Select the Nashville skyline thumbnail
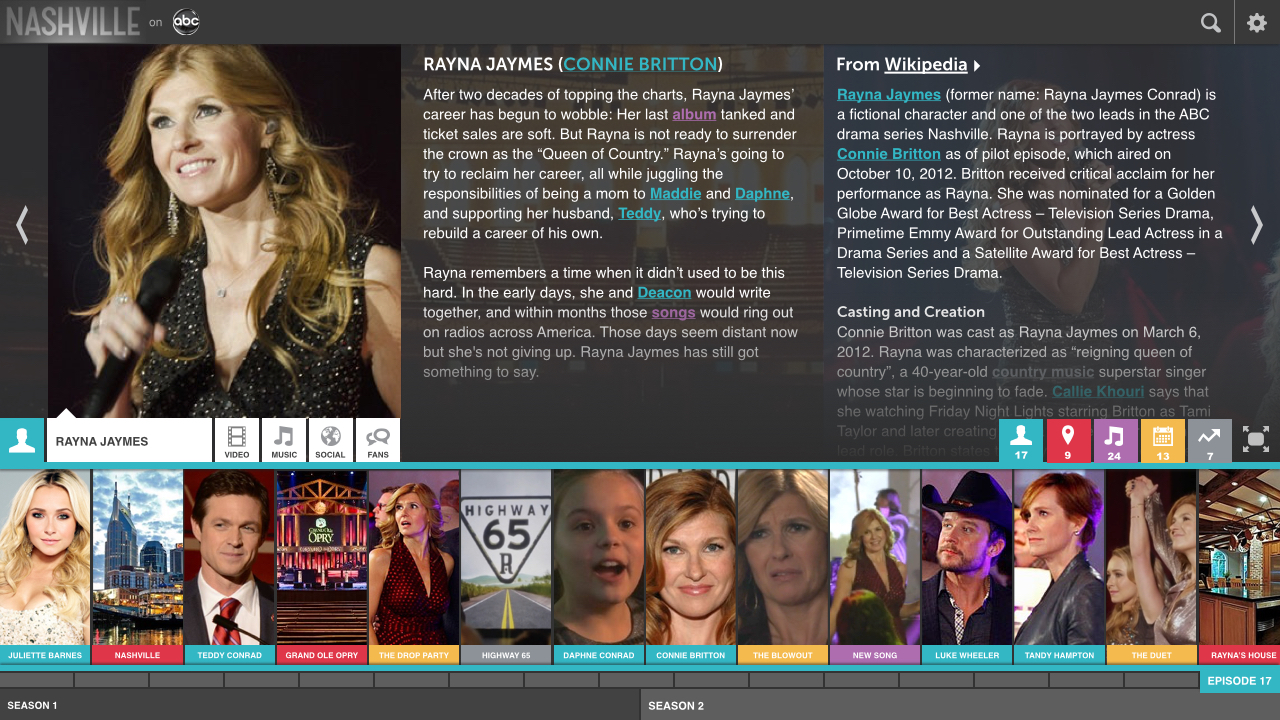This screenshot has height=720, width=1280. (x=137, y=567)
